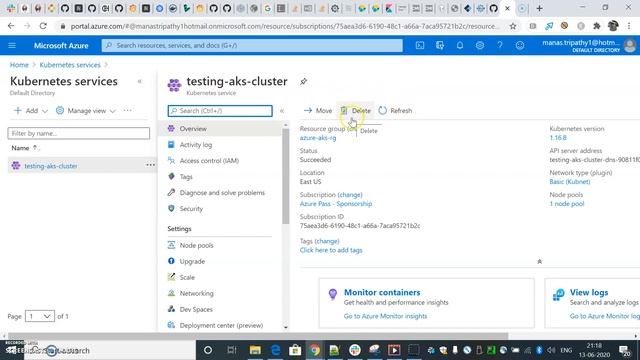Collapse the resource menu with double chevron

(282, 111)
